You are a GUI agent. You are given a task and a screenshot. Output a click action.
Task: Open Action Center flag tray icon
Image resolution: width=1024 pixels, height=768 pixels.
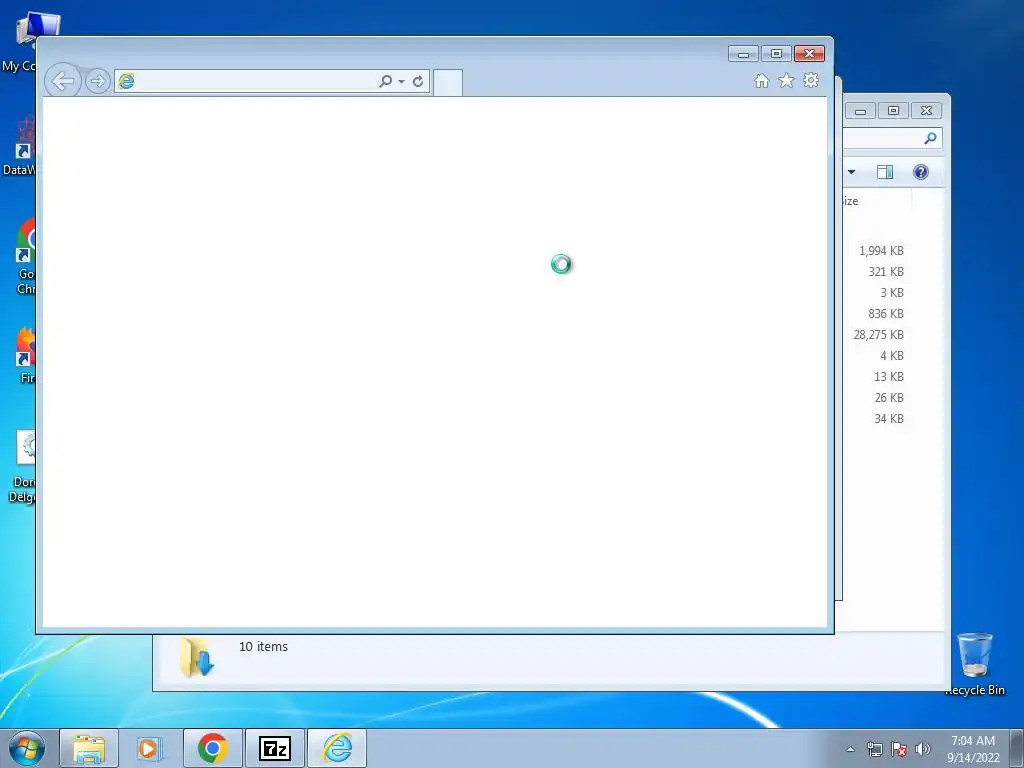(899, 749)
